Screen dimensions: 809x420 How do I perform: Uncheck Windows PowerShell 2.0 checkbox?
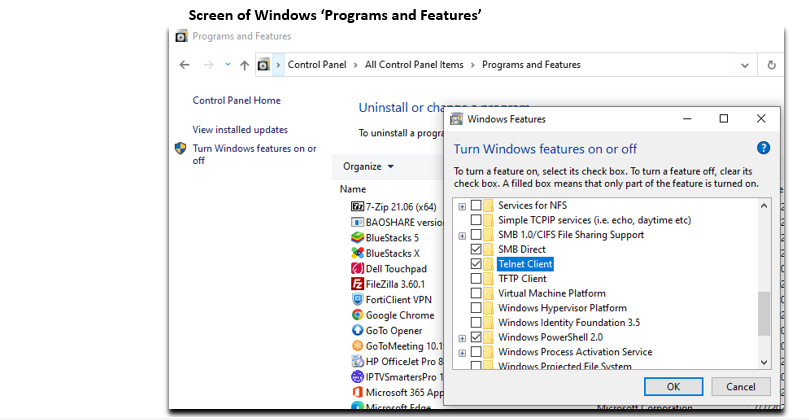point(476,337)
